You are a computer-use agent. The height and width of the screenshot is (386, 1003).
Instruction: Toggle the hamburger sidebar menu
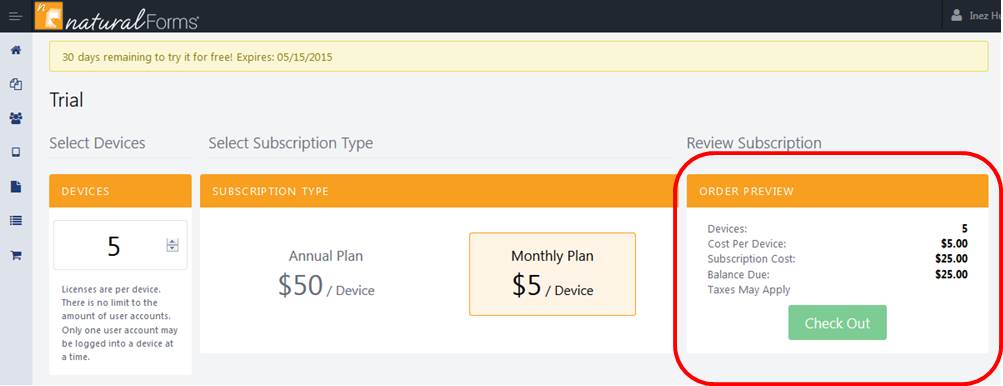click(x=15, y=16)
